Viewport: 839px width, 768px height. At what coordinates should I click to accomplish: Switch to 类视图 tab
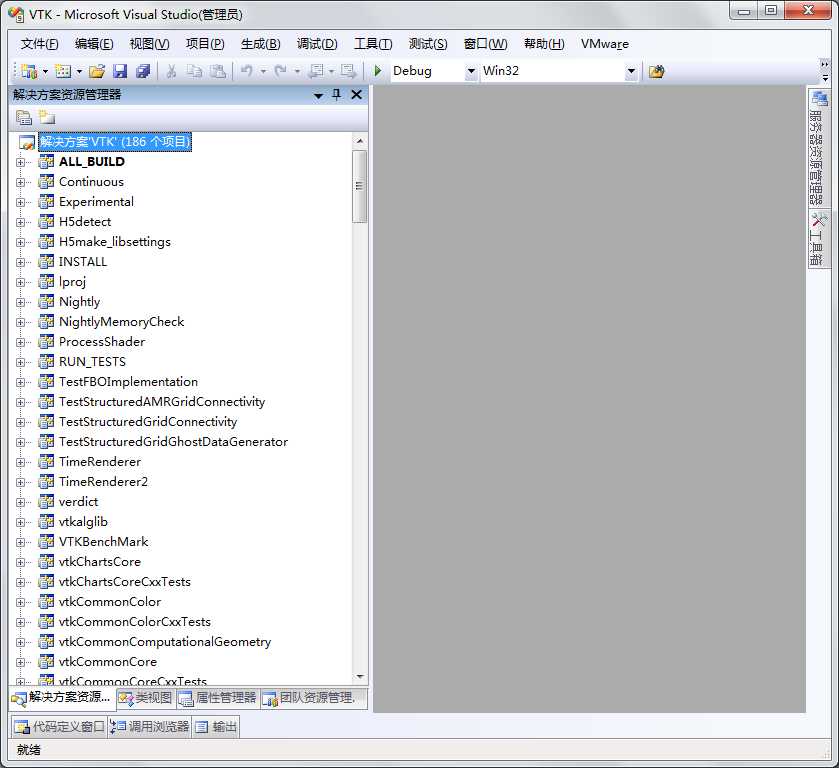pyautogui.click(x=146, y=698)
